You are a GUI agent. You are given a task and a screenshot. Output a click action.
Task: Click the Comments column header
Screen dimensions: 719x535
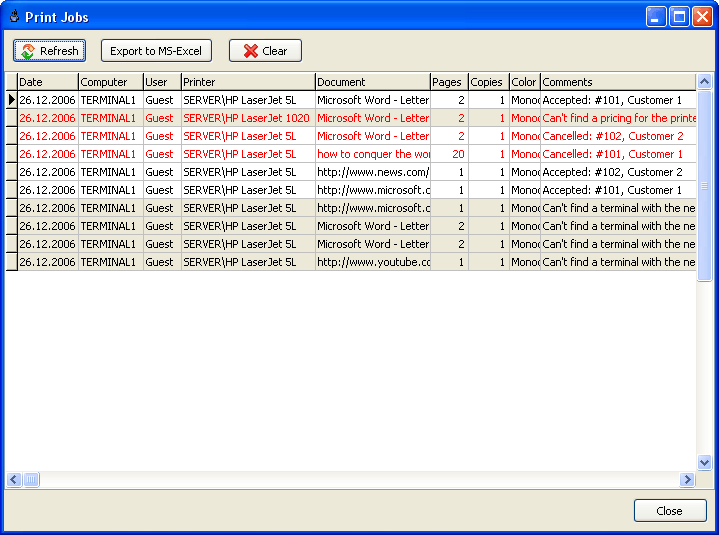(617, 82)
